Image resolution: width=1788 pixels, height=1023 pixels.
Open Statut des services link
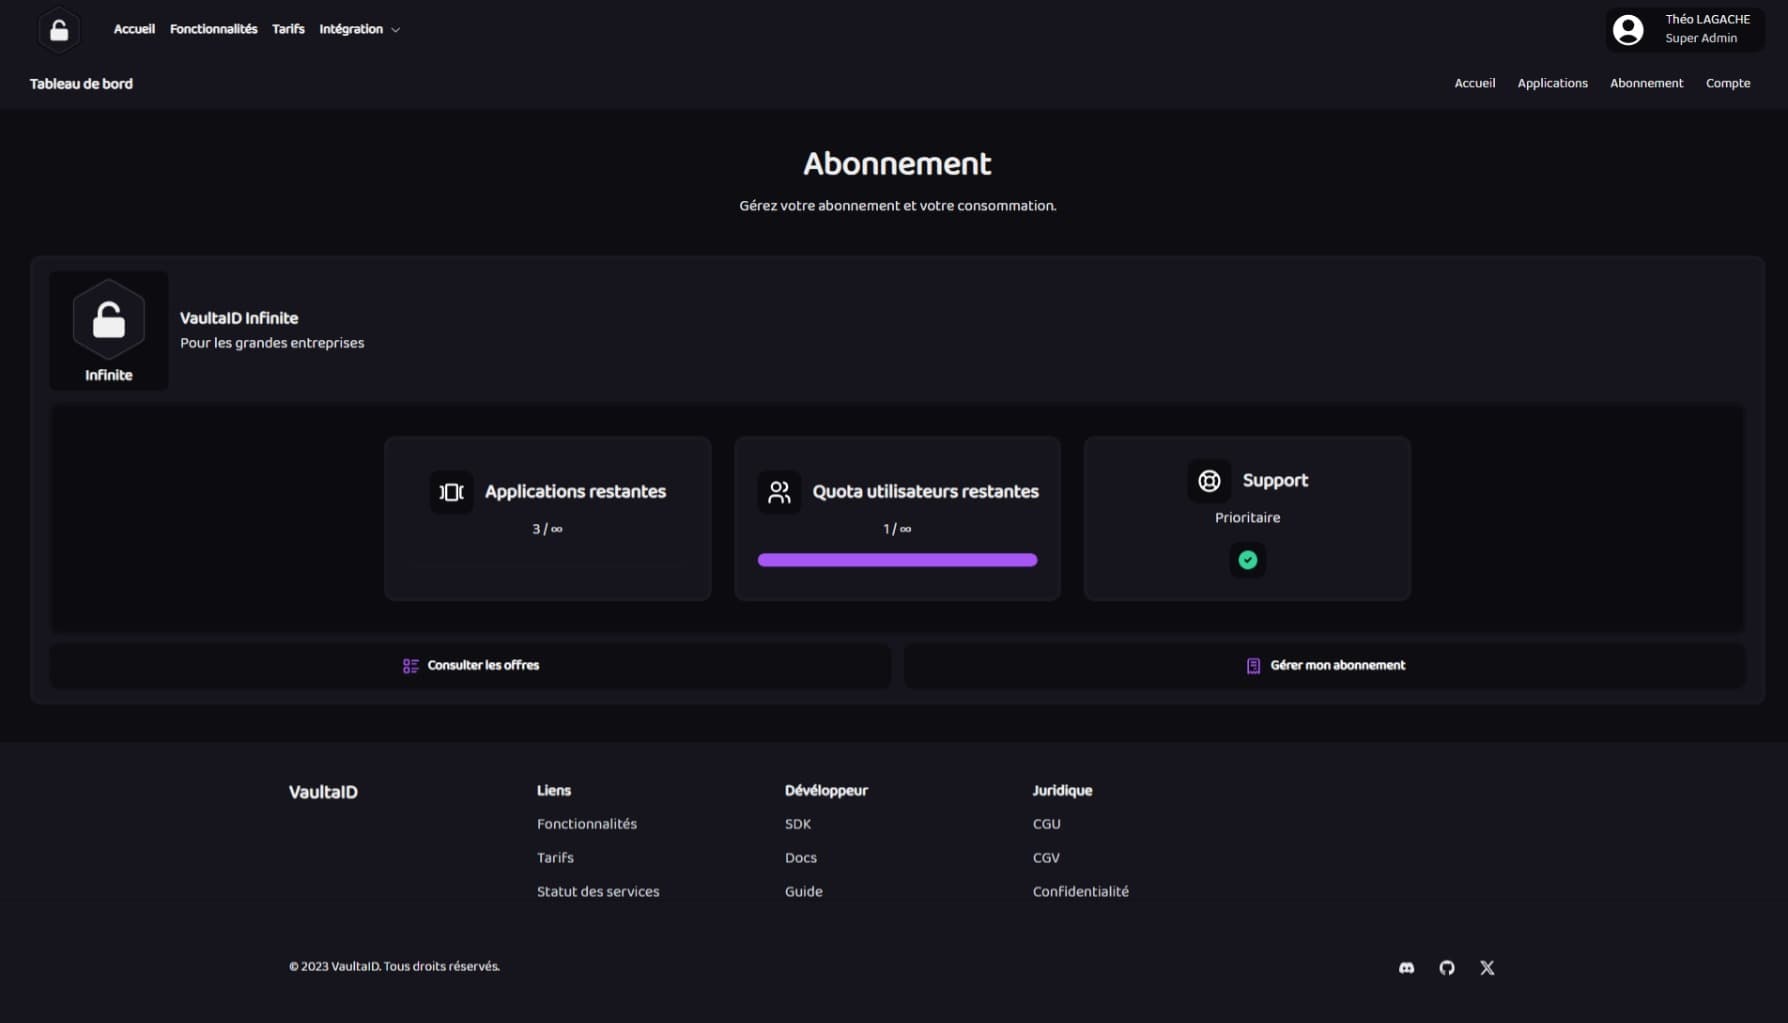click(598, 892)
